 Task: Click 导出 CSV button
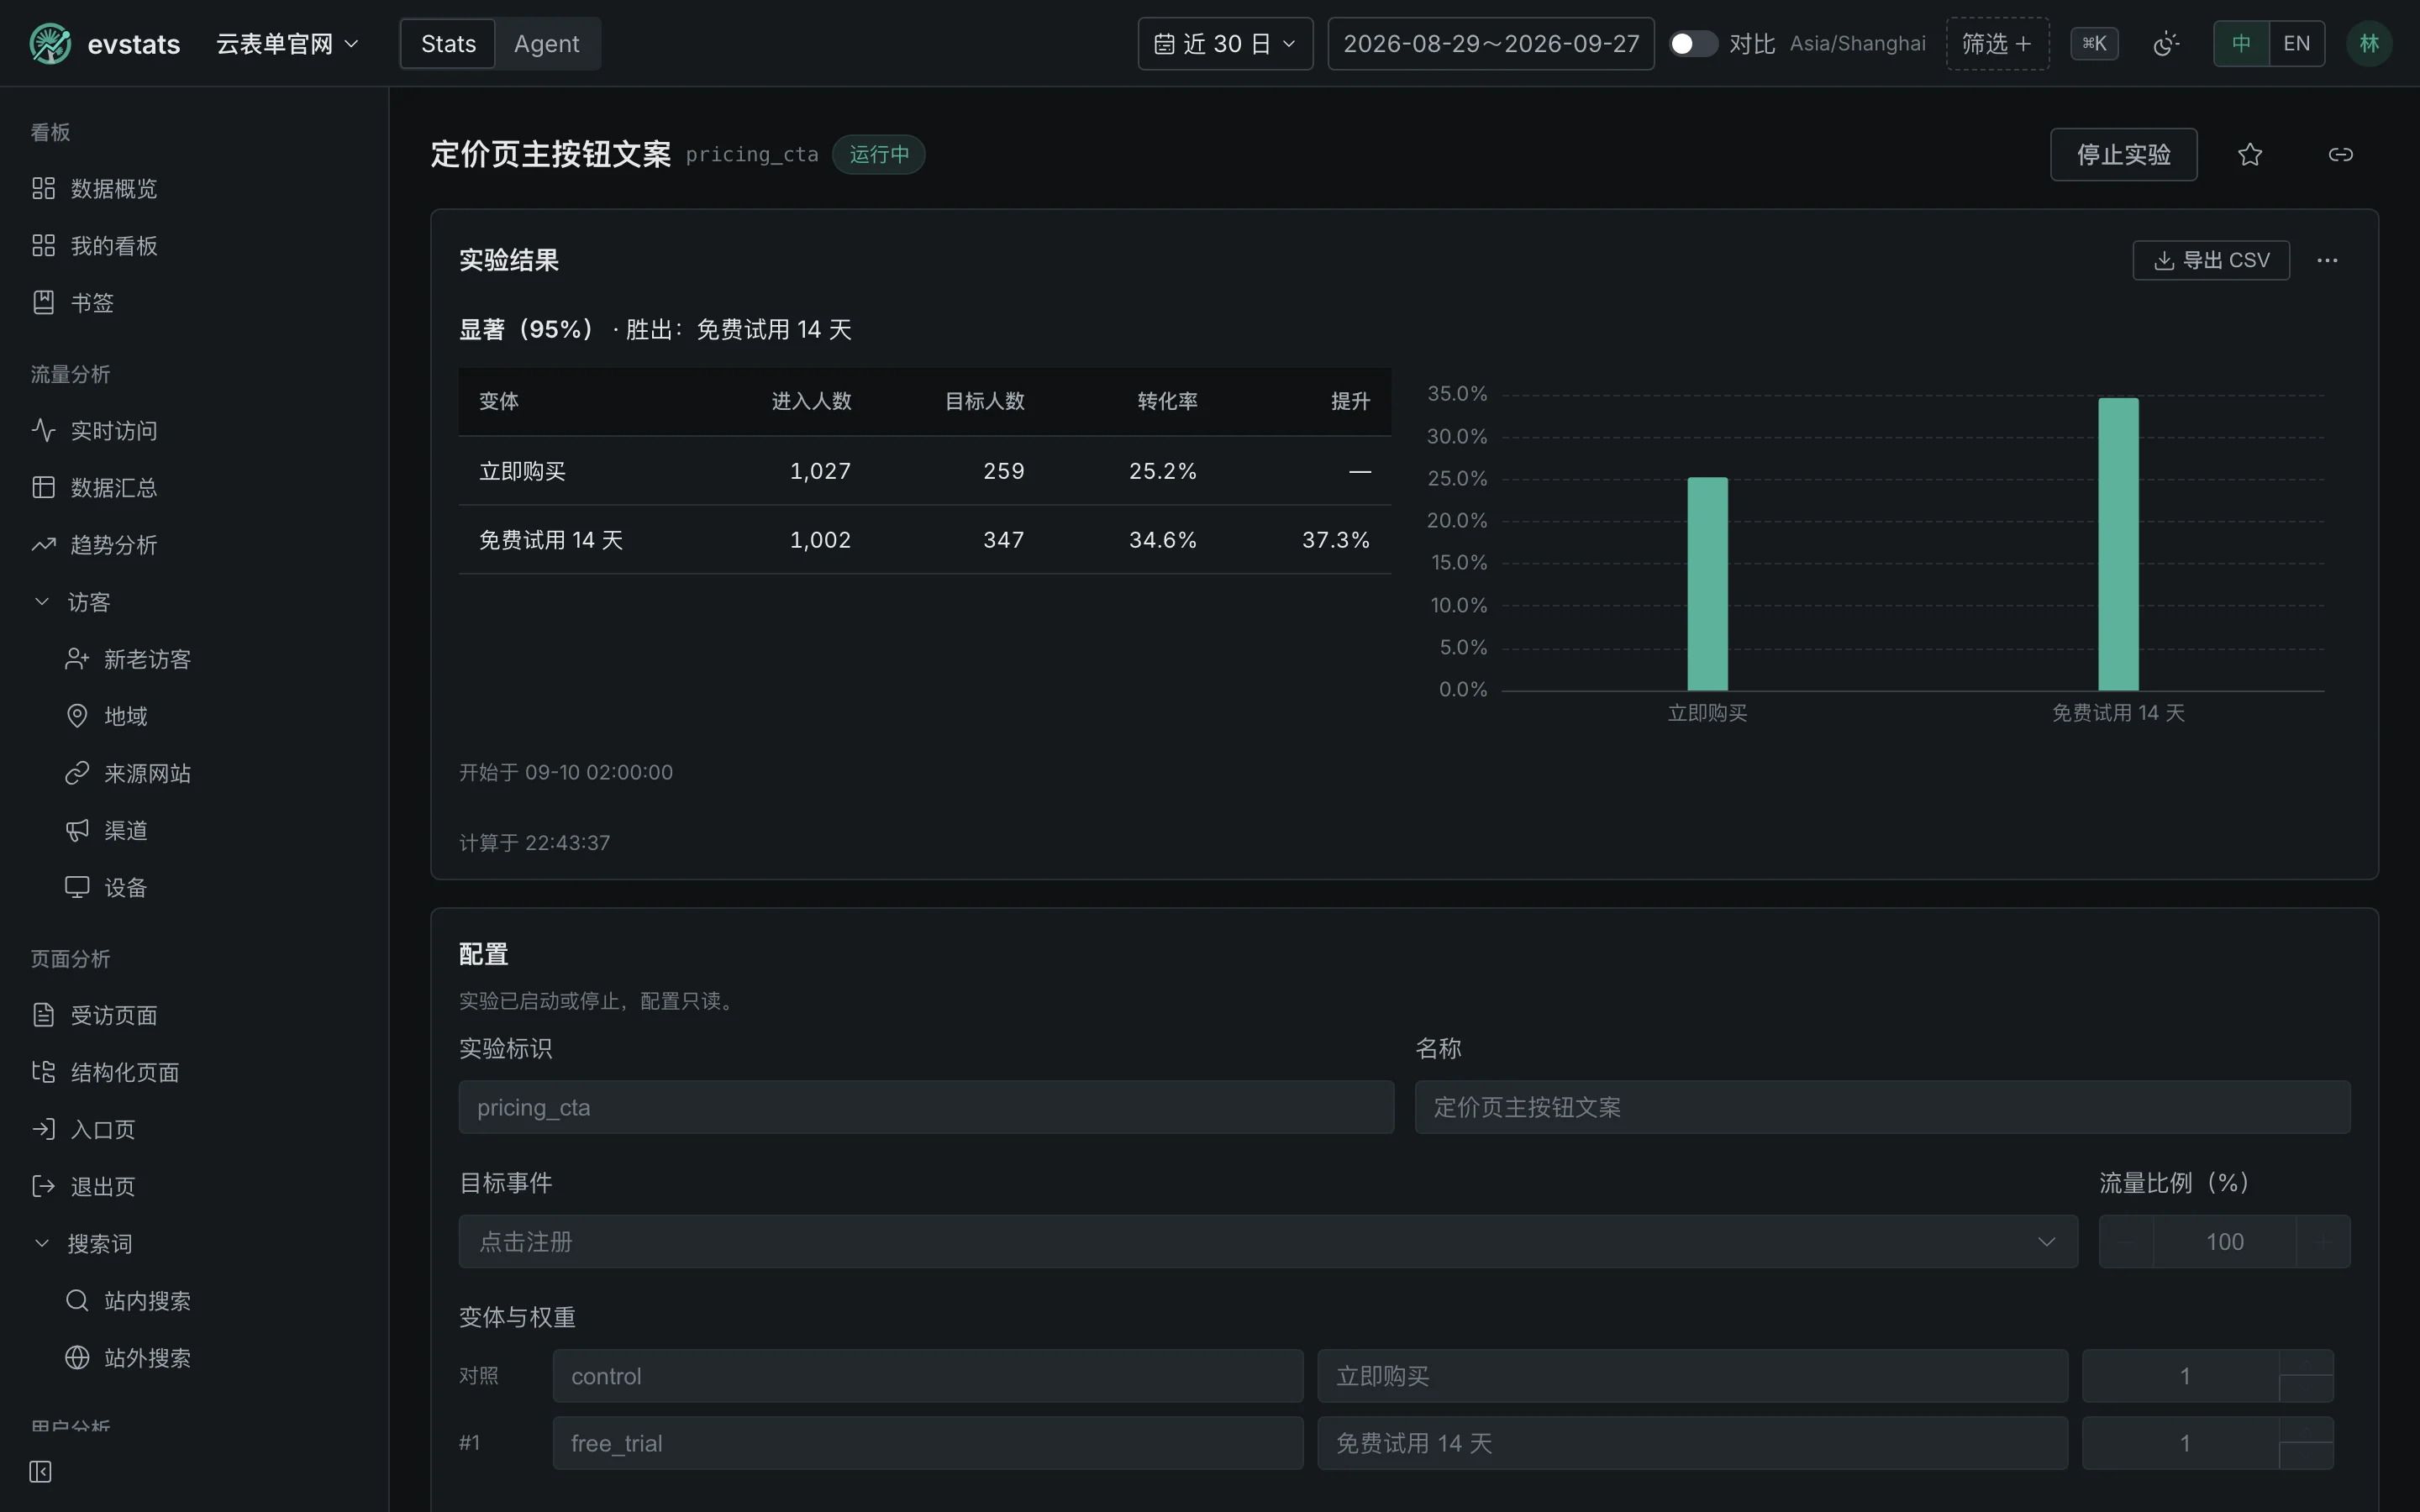tap(2211, 260)
